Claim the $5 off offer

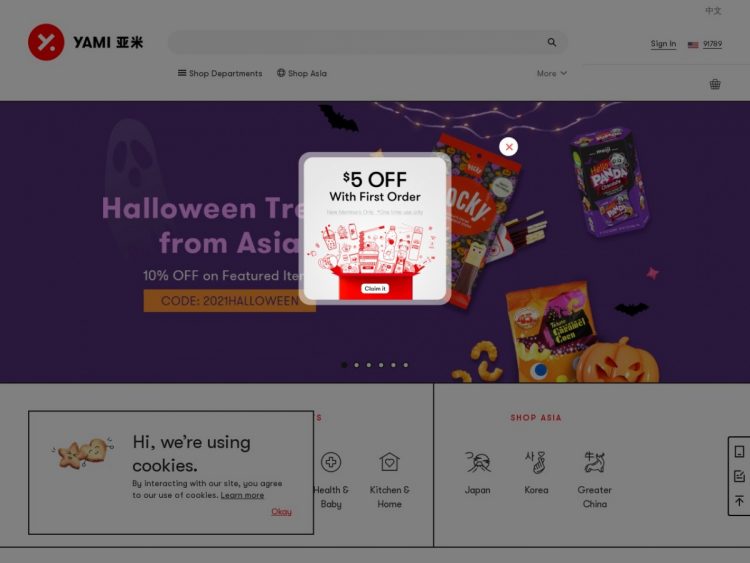click(x=375, y=288)
